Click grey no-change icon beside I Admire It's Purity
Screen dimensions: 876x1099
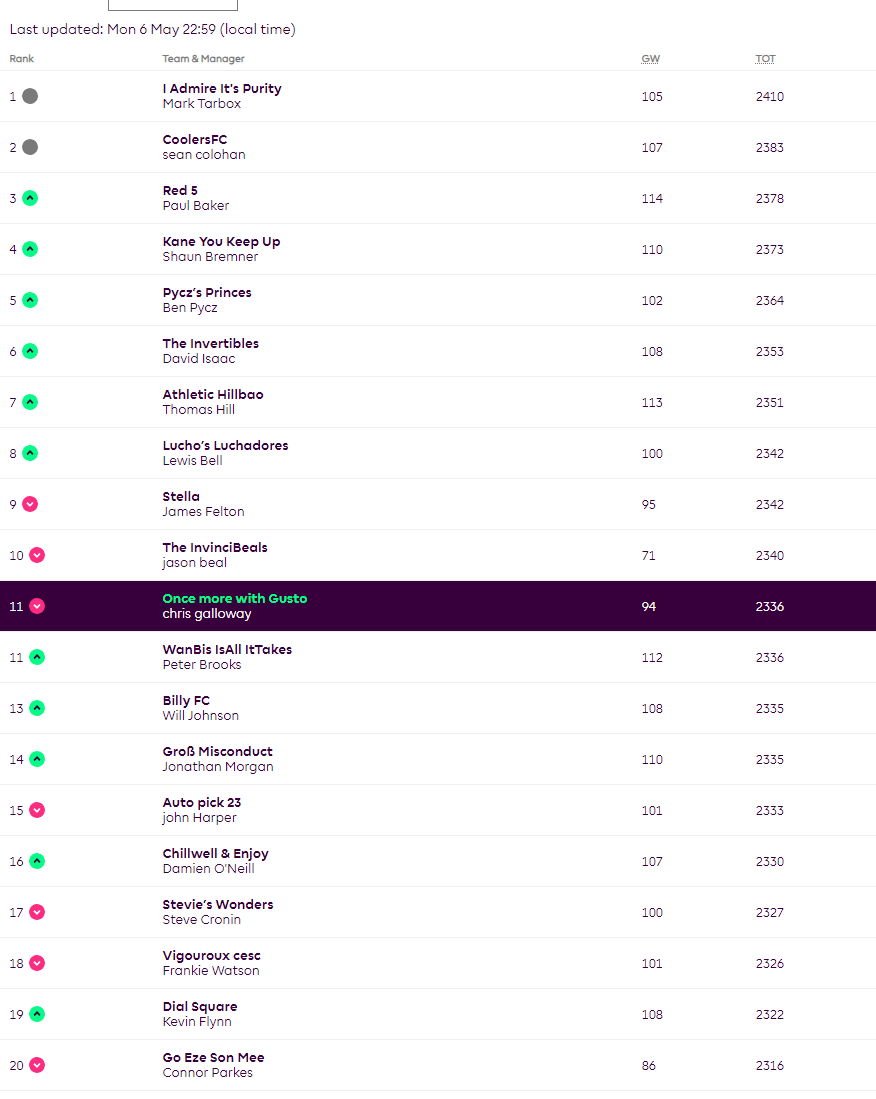click(30, 96)
